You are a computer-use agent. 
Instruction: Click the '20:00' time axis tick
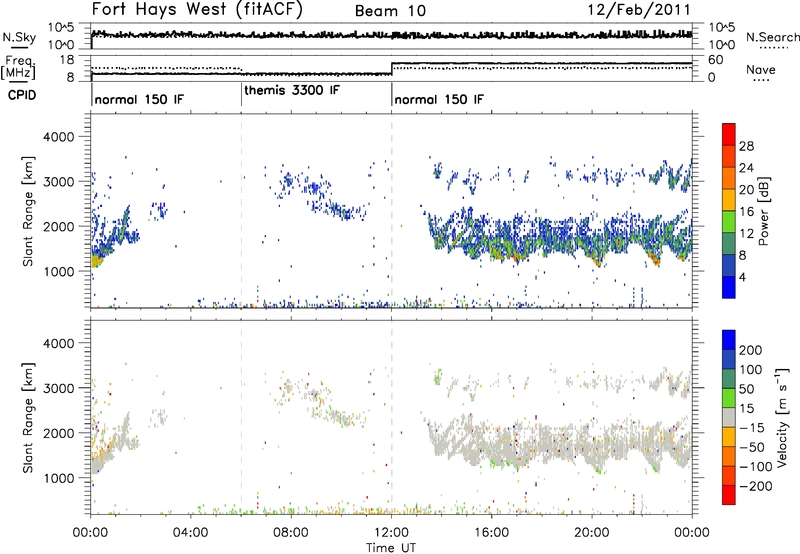[x=592, y=533]
